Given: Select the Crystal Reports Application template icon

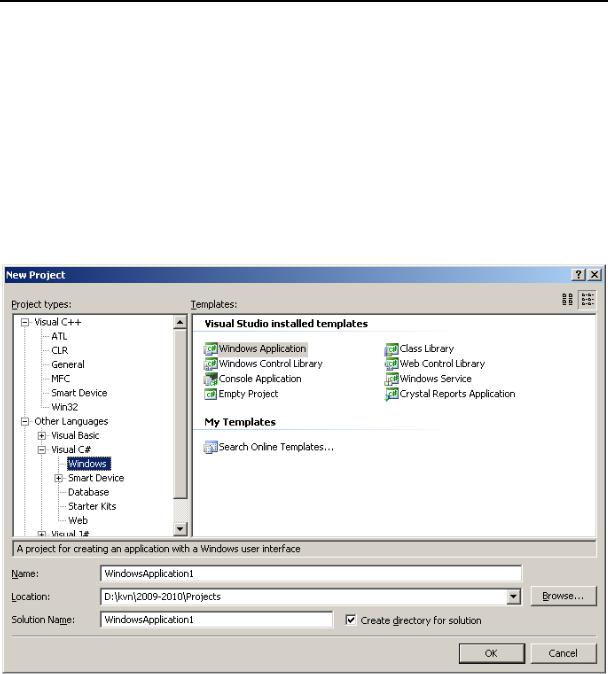Looking at the screenshot, I should (x=392, y=394).
